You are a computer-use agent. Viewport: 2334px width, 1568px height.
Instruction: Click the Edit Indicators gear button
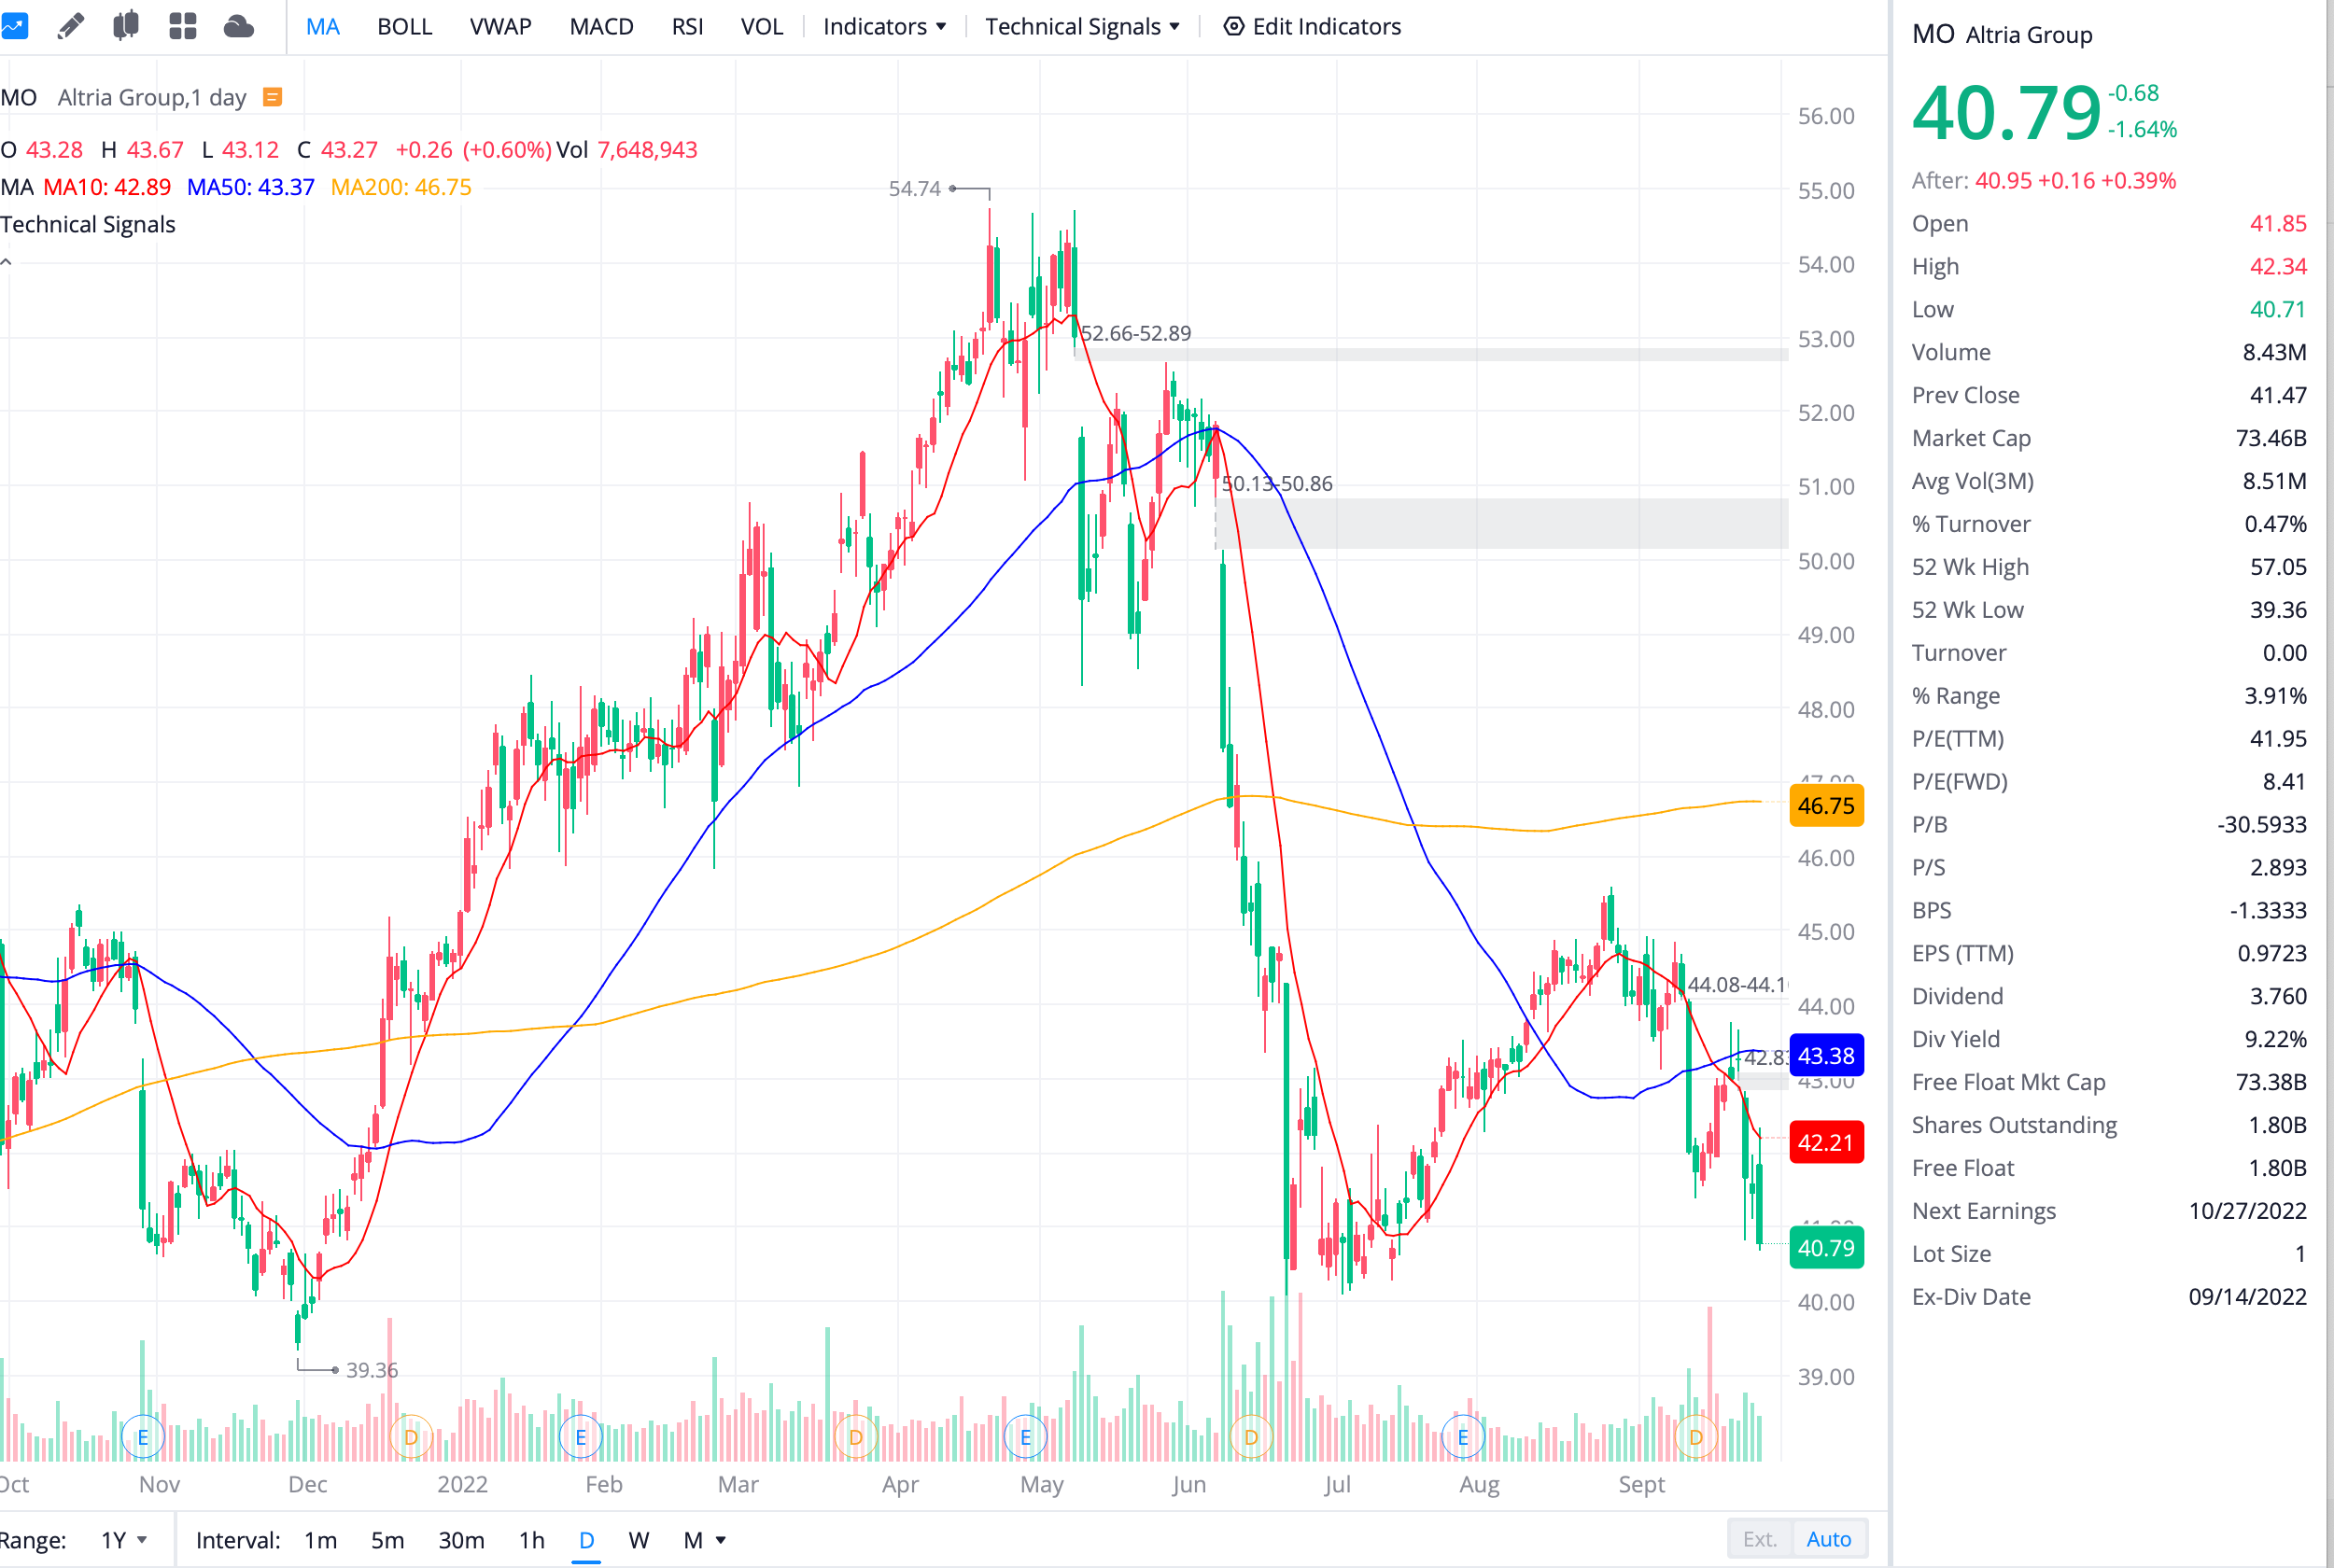1312,26
